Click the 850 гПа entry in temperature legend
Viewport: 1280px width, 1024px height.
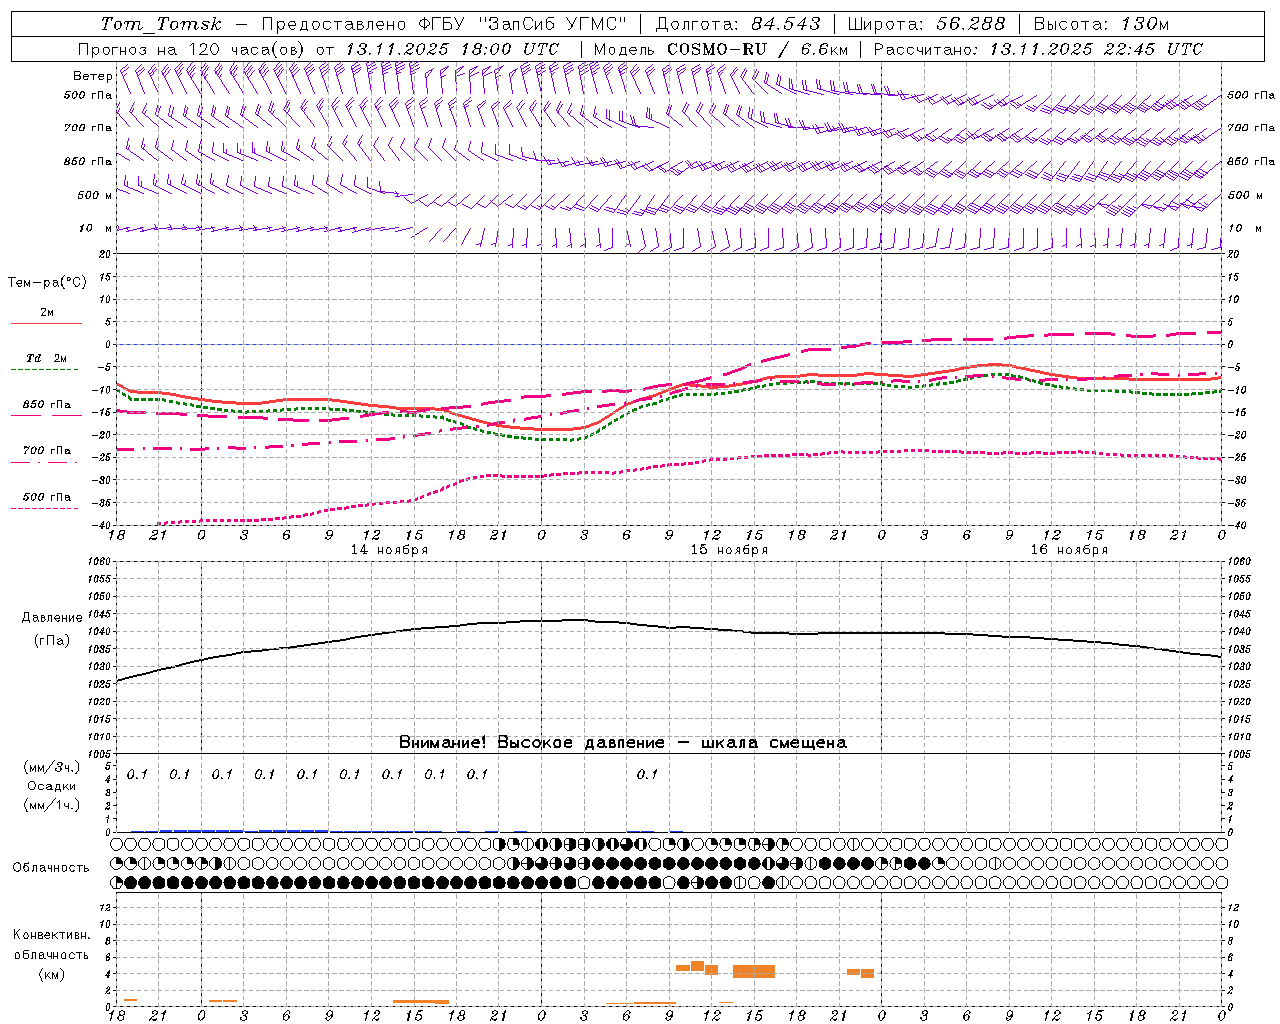click(47, 405)
